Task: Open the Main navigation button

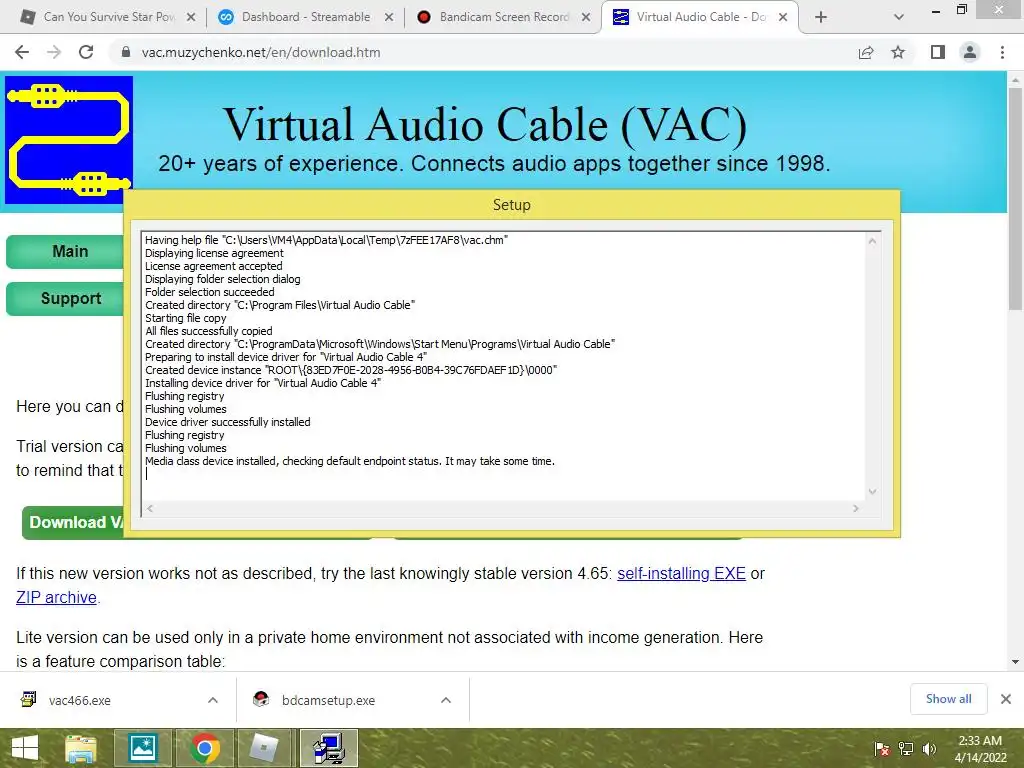Action: click(65, 251)
